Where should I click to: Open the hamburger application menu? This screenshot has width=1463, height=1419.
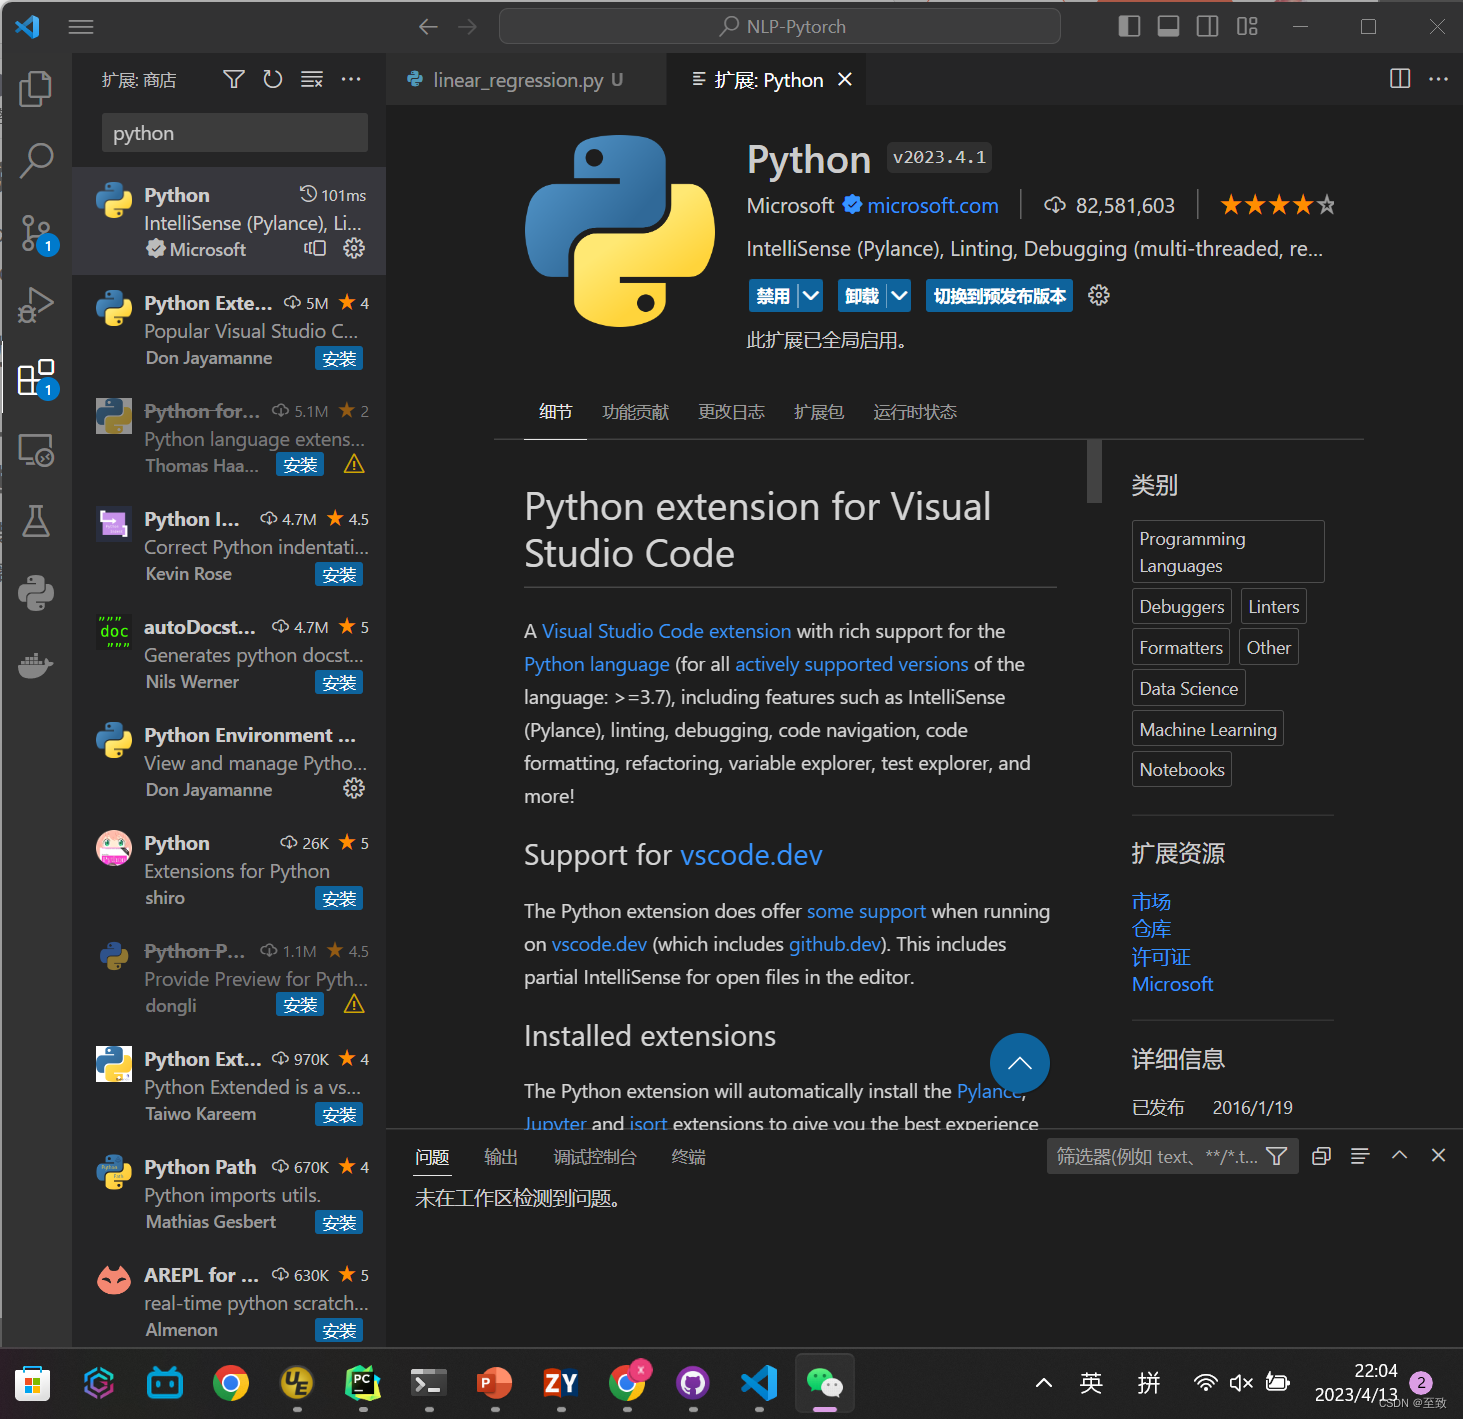point(81,27)
